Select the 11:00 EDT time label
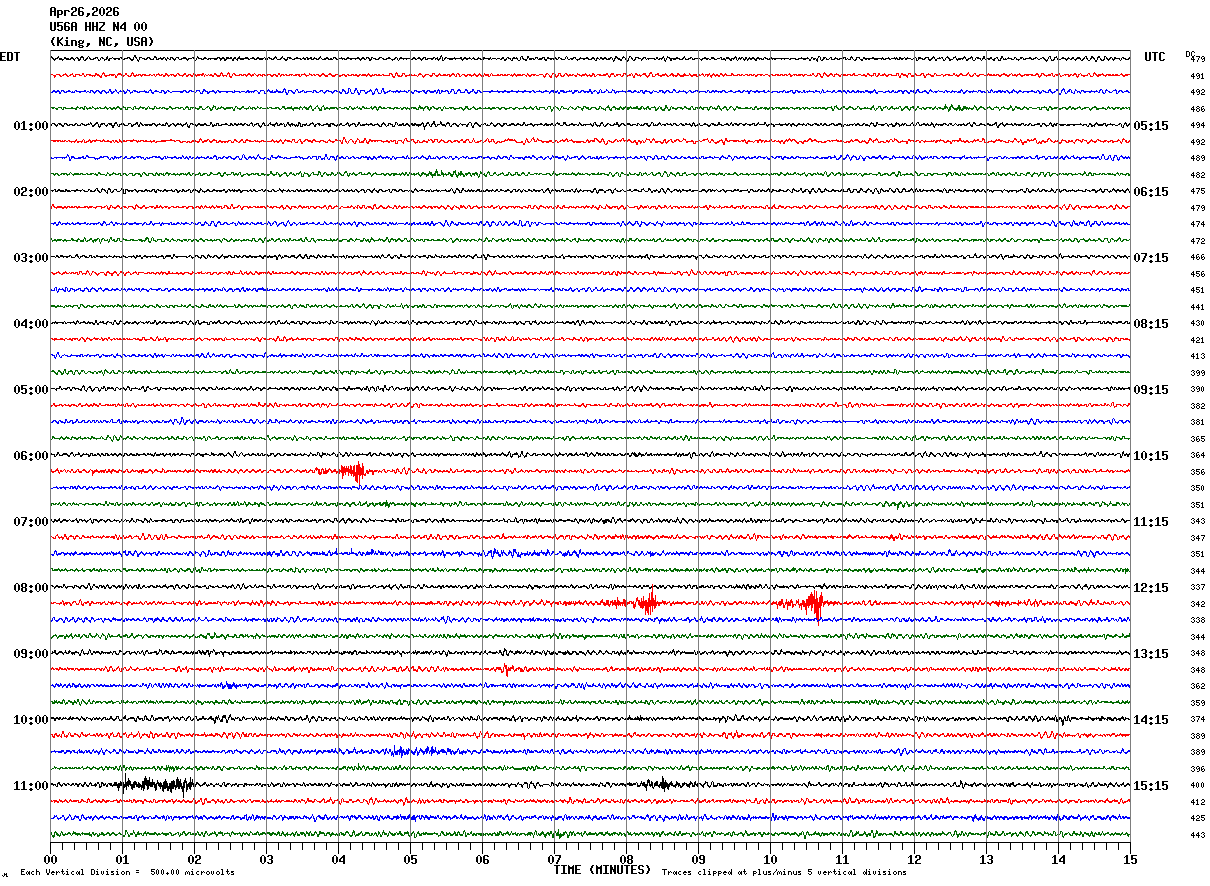The height and width of the screenshot is (886, 1210). point(30,786)
